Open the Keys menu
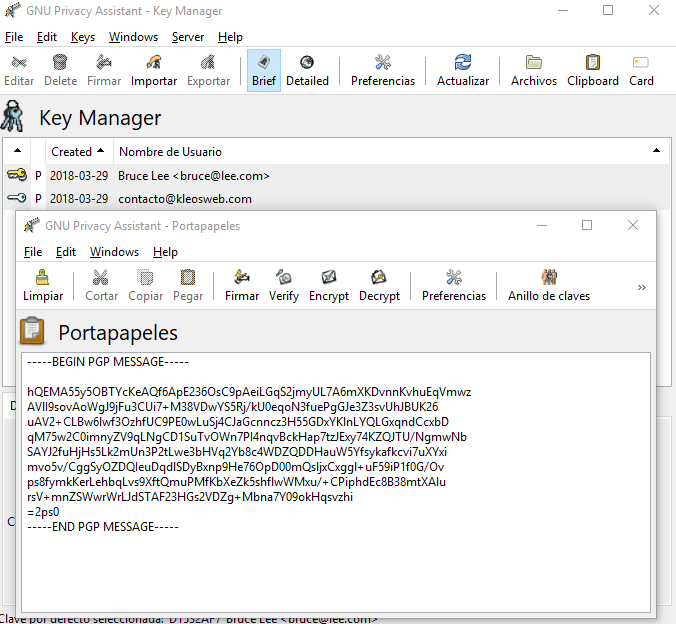 pyautogui.click(x=83, y=37)
